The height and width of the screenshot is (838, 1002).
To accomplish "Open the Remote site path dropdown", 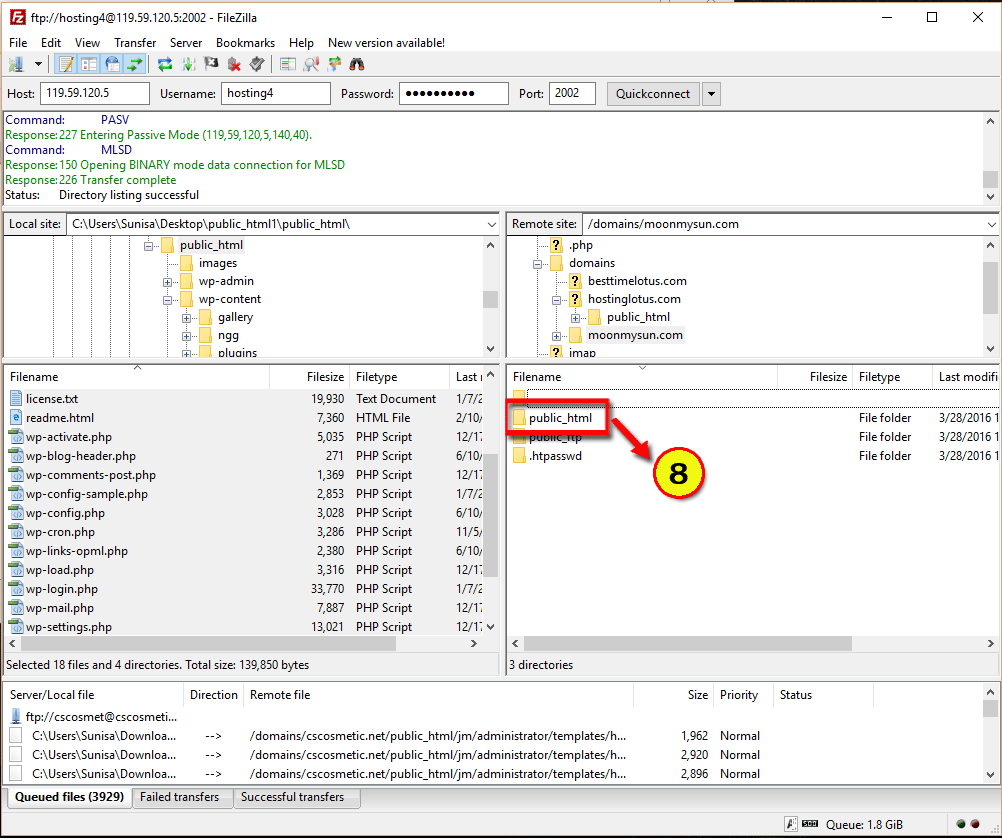I will pyautogui.click(x=991, y=224).
